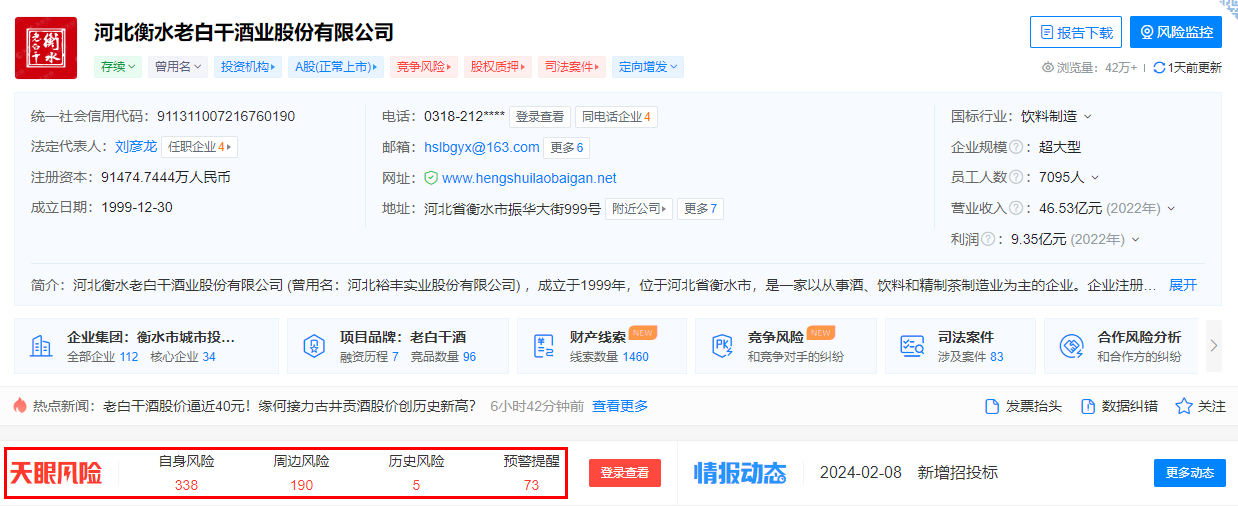The width and height of the screenshot is (1238, 506).
Task: Open 核心企业 34 link
Action: pyautogui.click(x=183, y=357)
